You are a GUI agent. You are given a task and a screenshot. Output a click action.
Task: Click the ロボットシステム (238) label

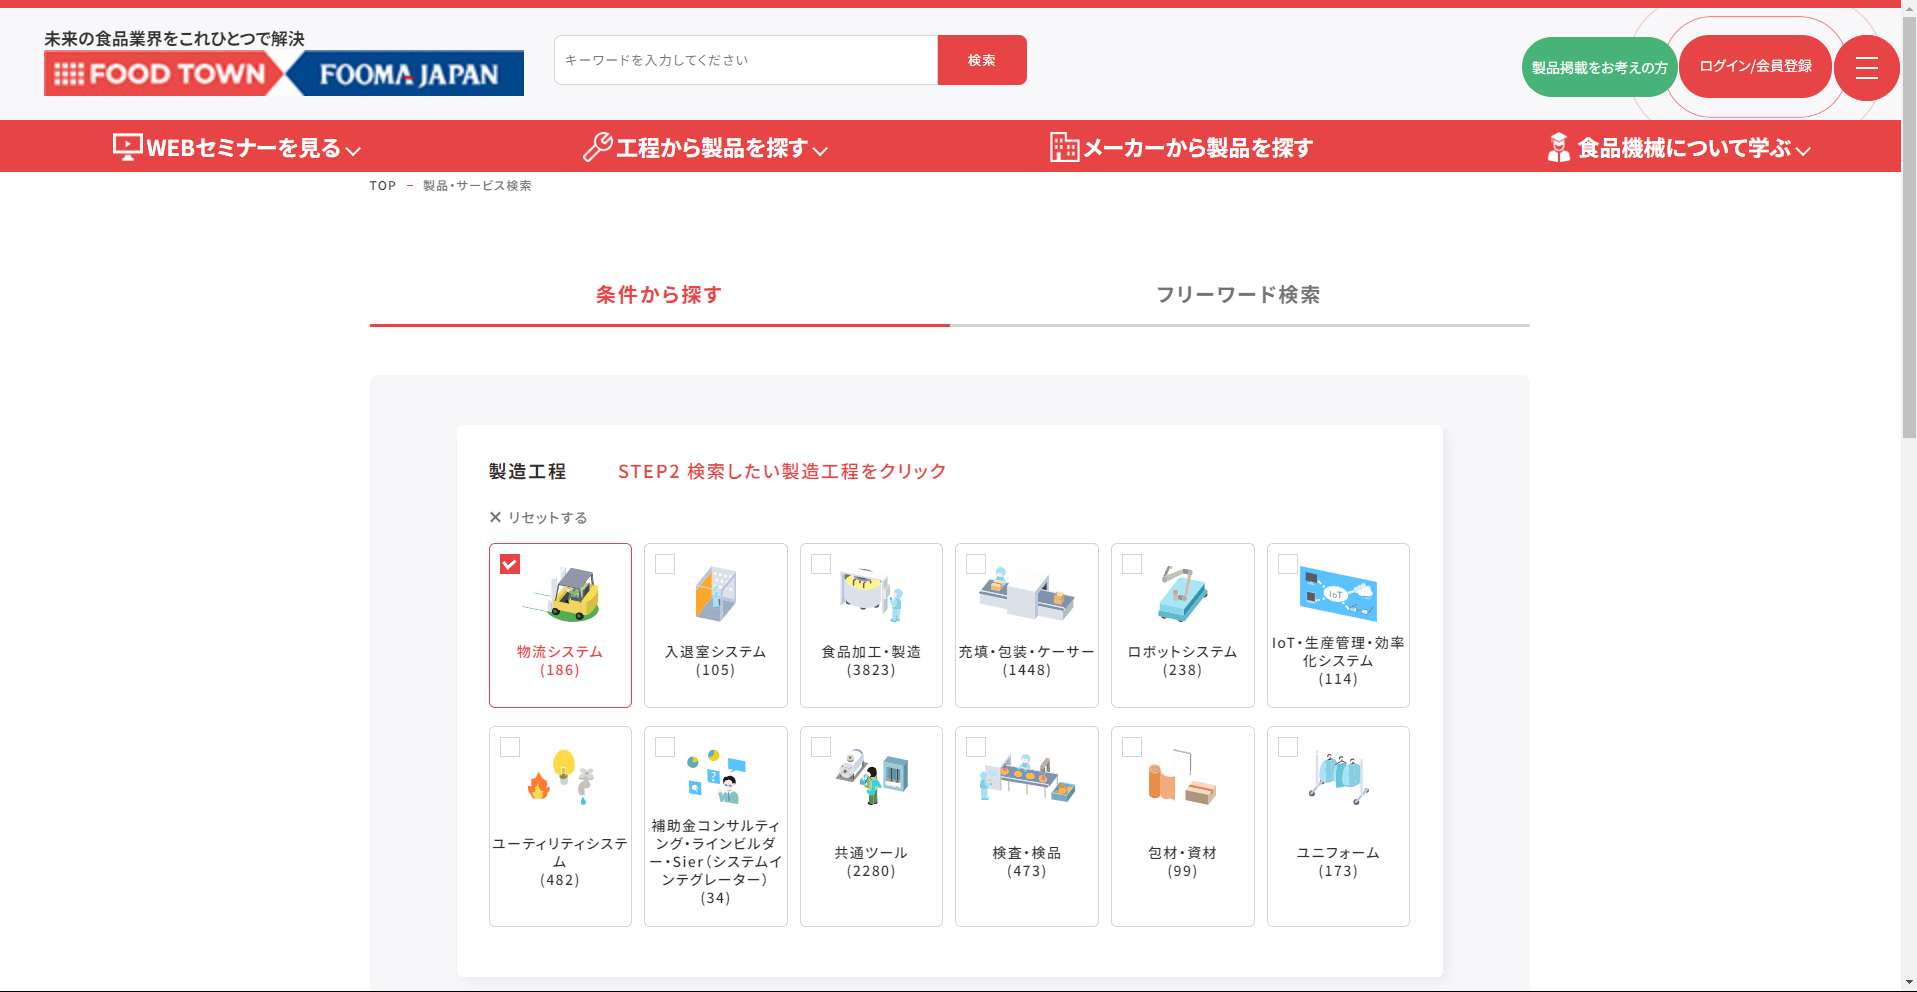1183,661
